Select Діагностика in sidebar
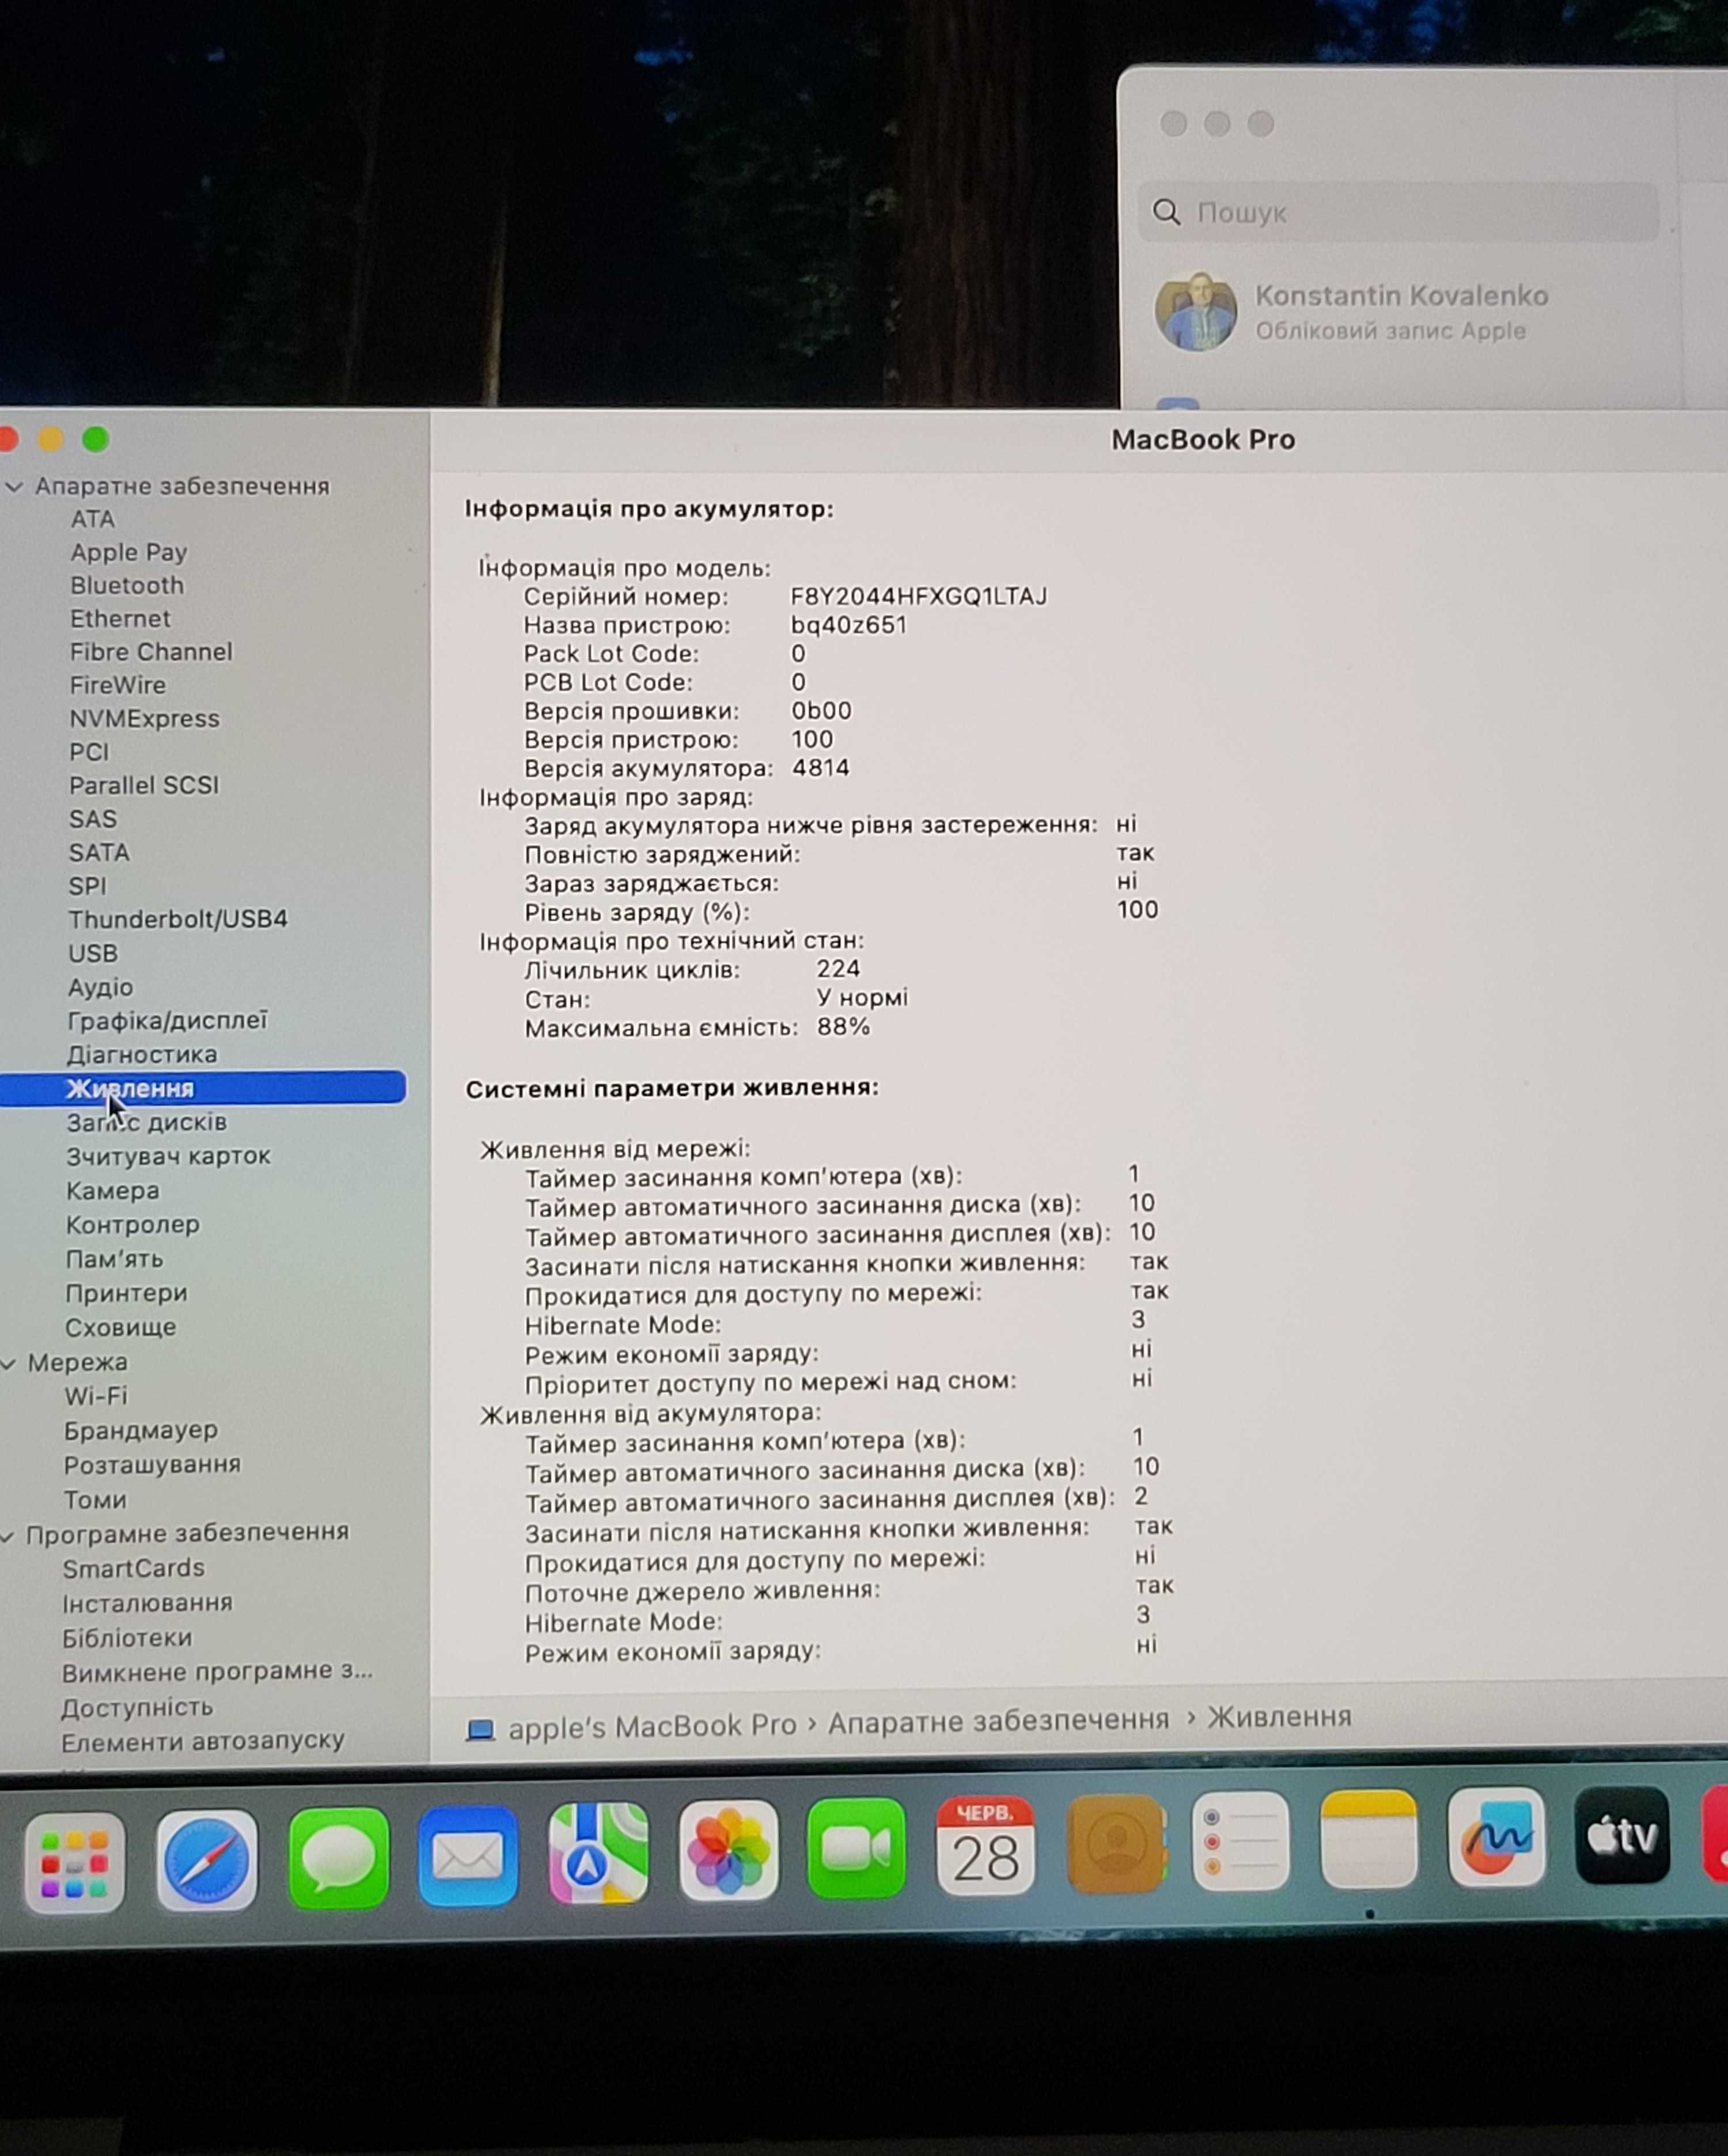This screenshot has height=2156, width=1728. [141, 1054]
